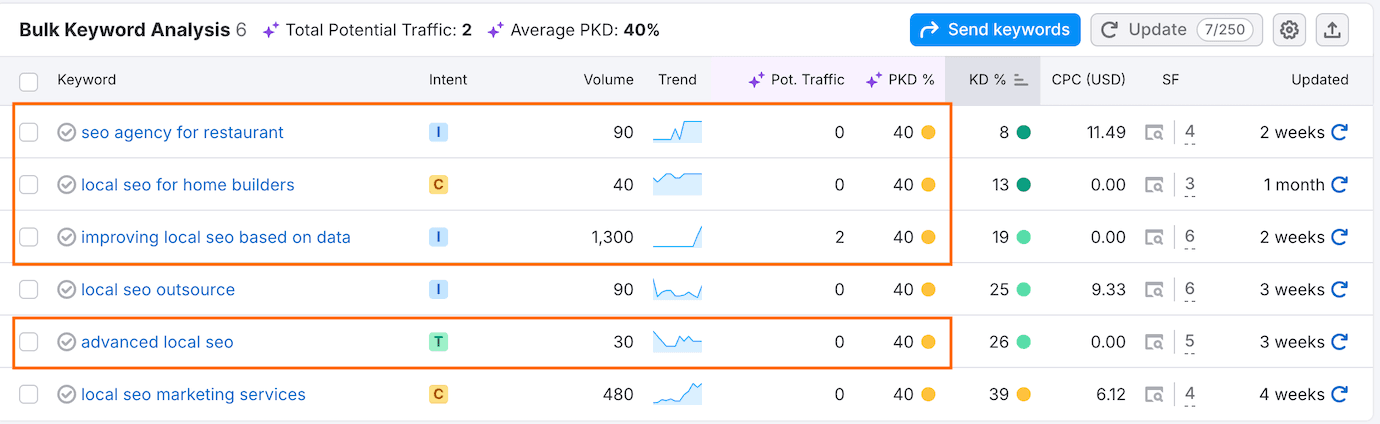The image size is (1380, 424).
Task: Click SERP features icon for 'seo agency for restaurant'
Action: coord(1155,132)
